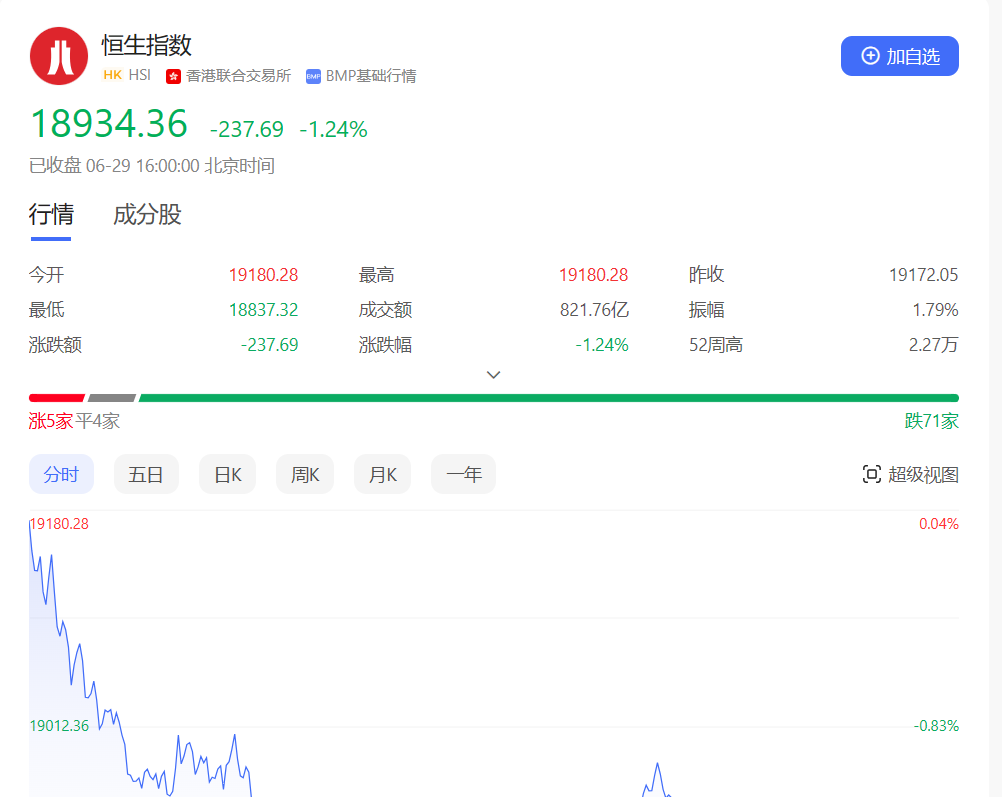Click the 跌71家 decliners count
Screen dimensions: 1002x797
[x=932, y=421]
